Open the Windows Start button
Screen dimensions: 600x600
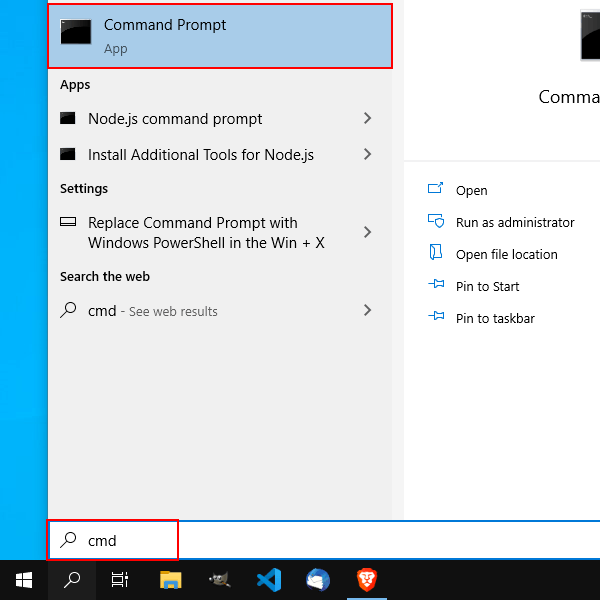click(24, 580)
